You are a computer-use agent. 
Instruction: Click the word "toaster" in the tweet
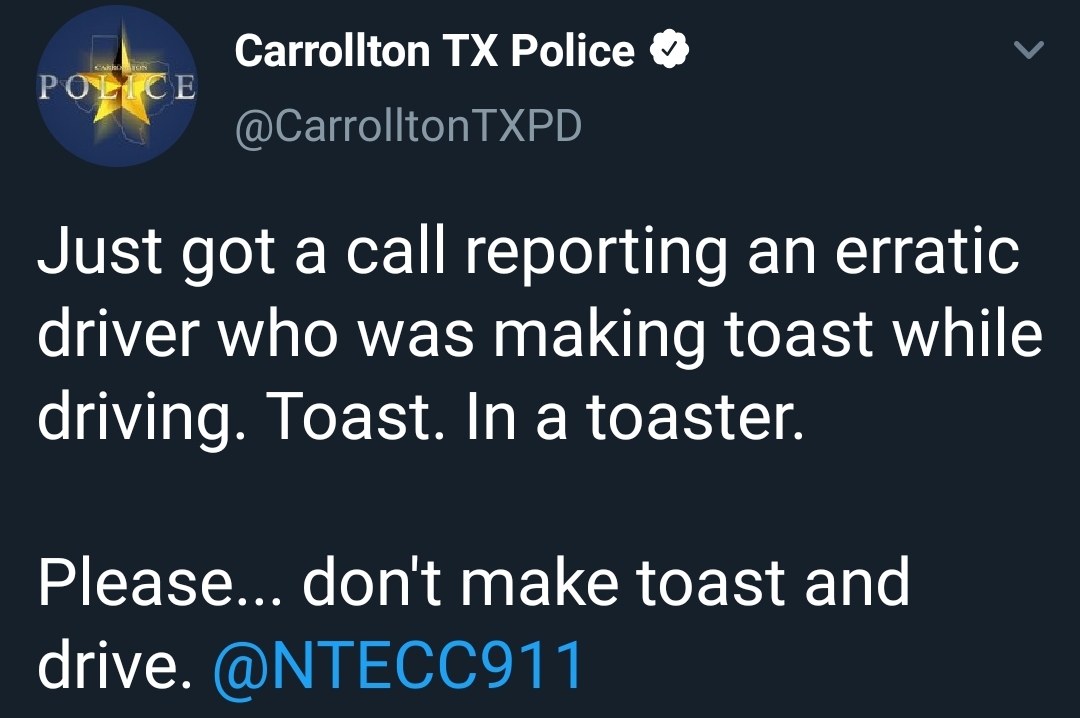(694, 418)
